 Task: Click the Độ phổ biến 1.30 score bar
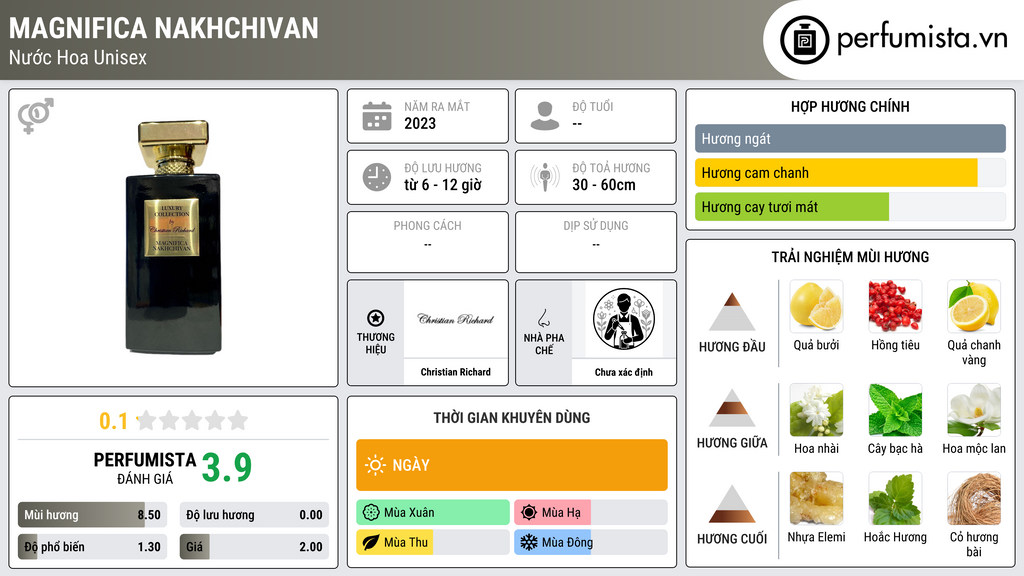pyautogui.click(x=92, y=547)
